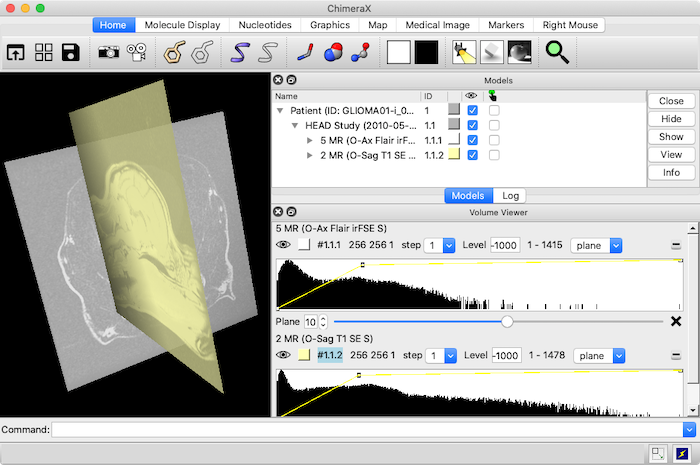Select the blue ribbon cartoon style icon

[241, 52]
